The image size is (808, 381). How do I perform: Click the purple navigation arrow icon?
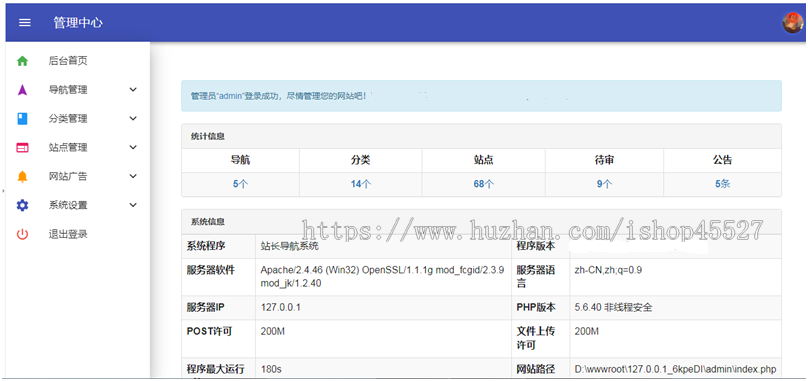click(x=22, y=90)
